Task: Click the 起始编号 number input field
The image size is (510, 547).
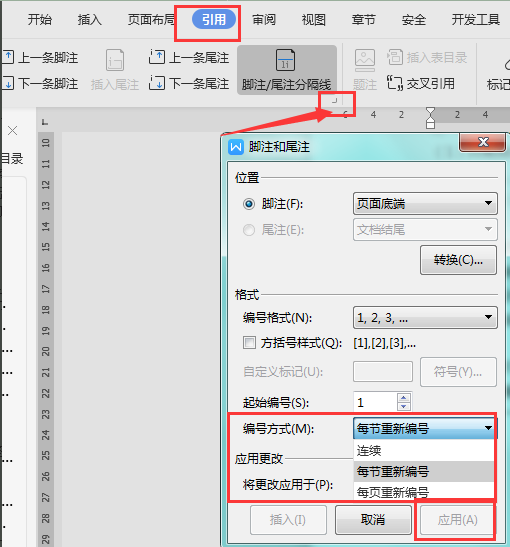Action: pyautogui.click(x=375, y=402)
